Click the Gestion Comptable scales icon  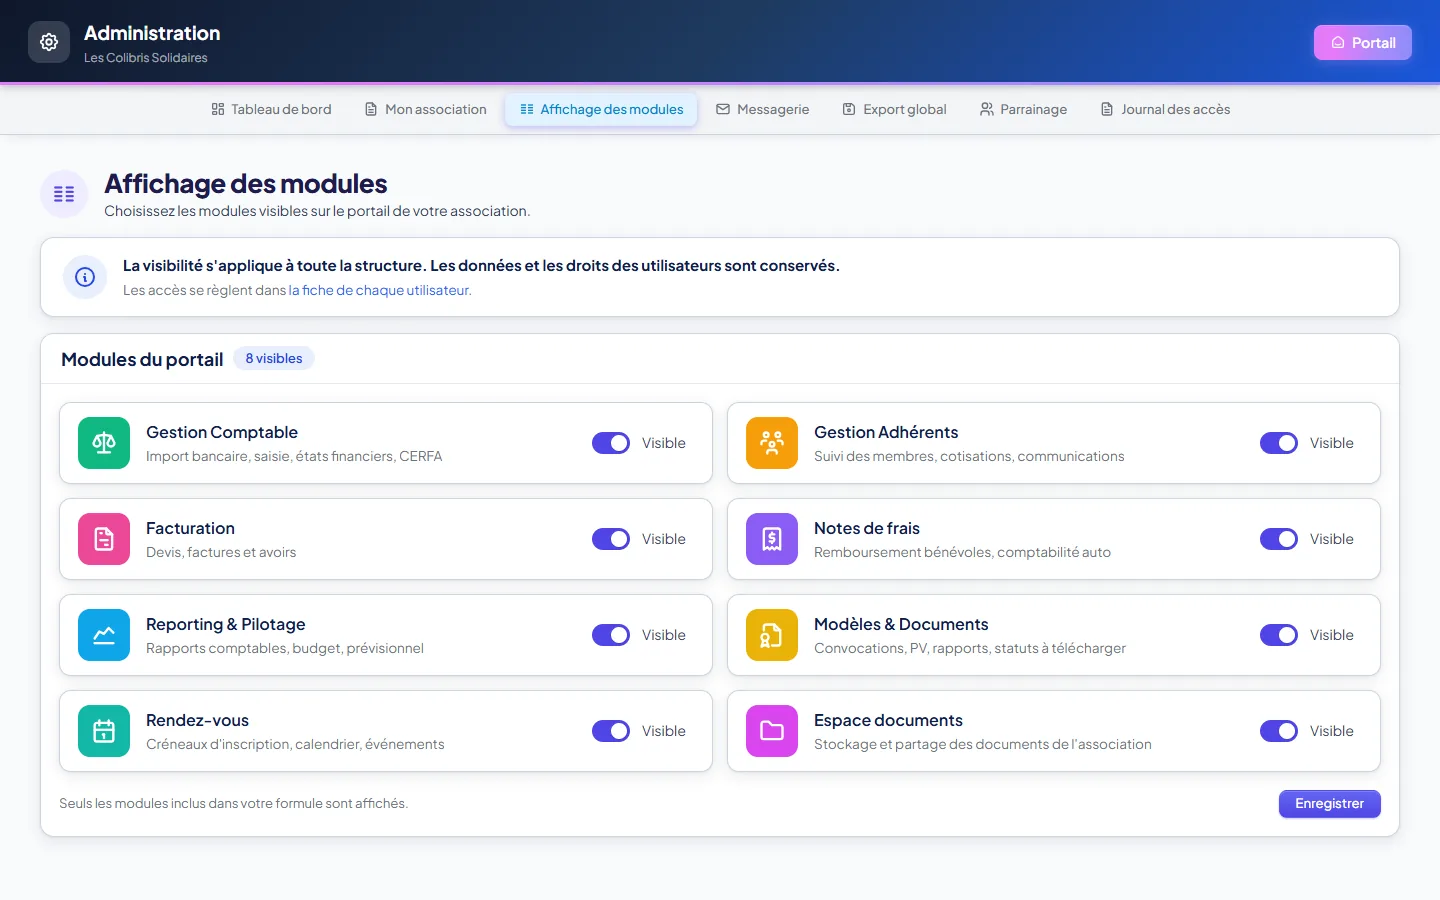[104, 443]
